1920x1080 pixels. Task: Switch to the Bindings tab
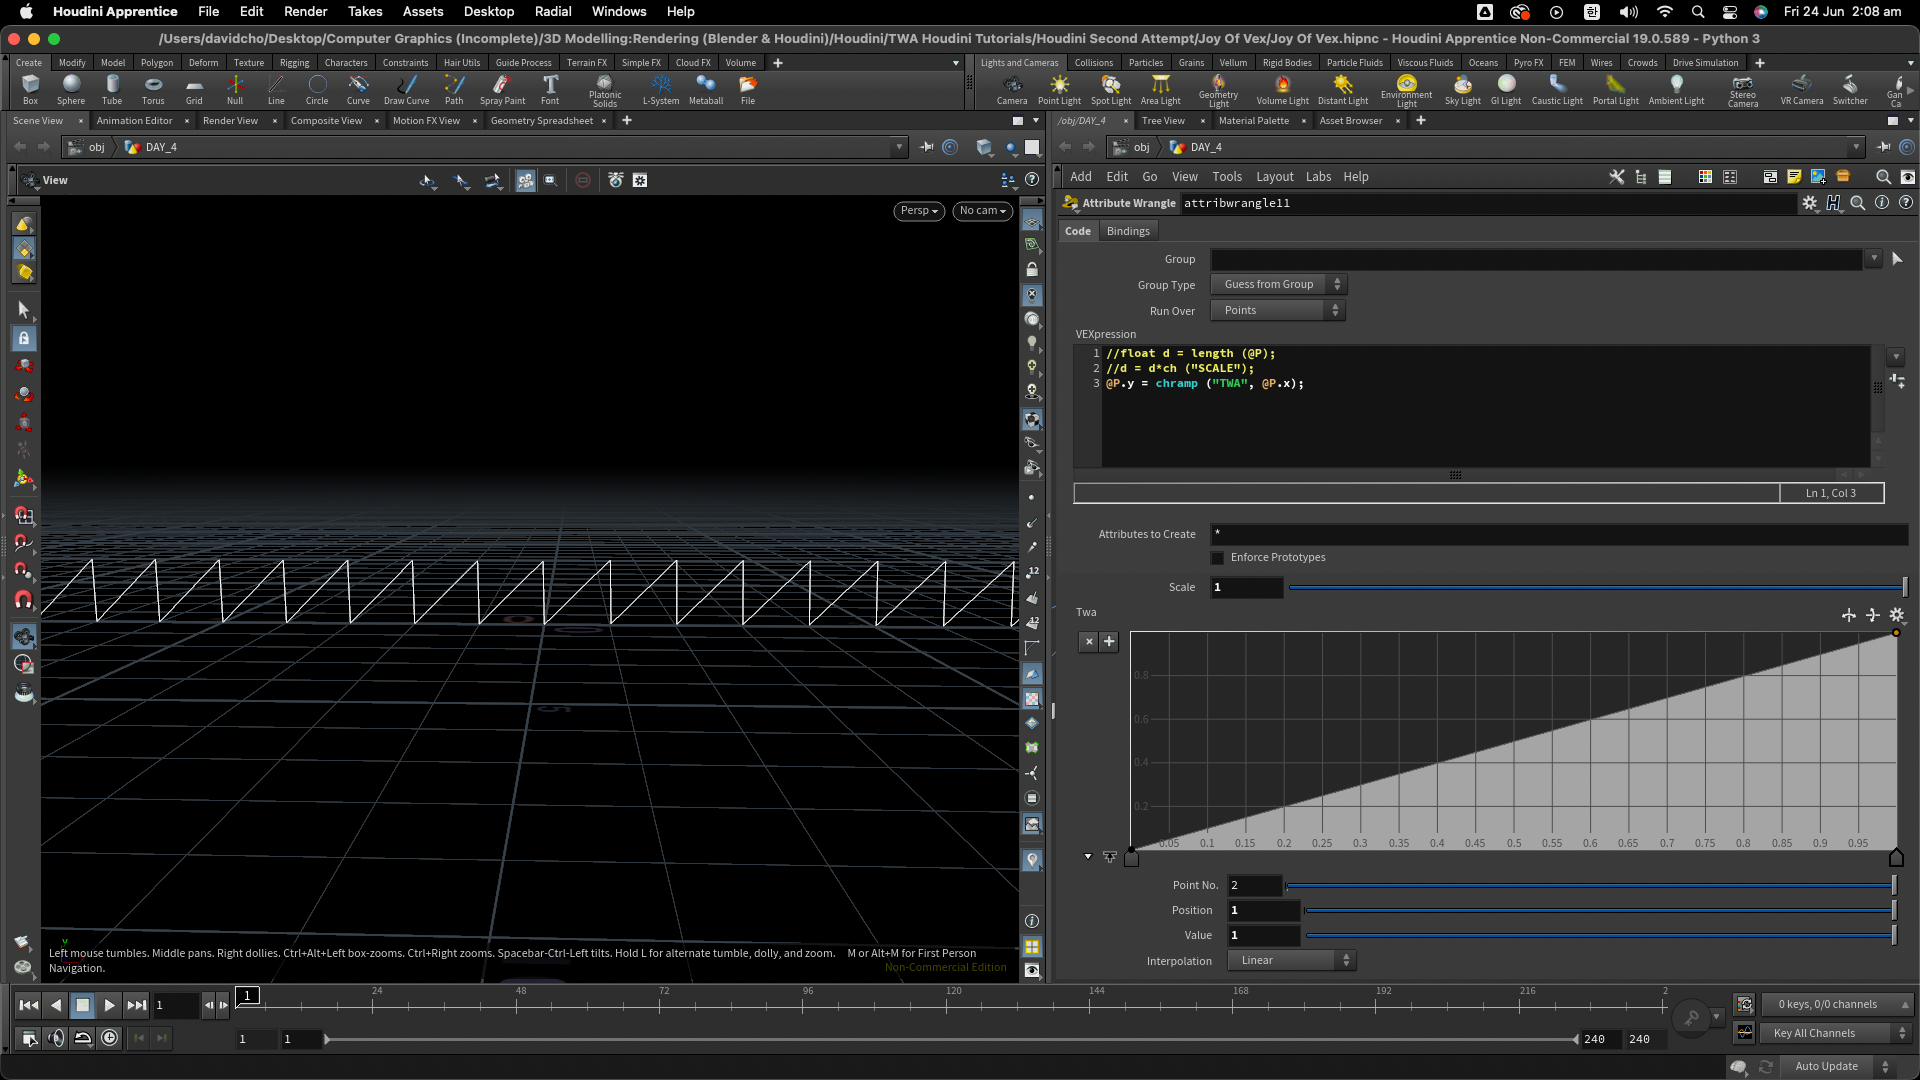(1128, 231)
